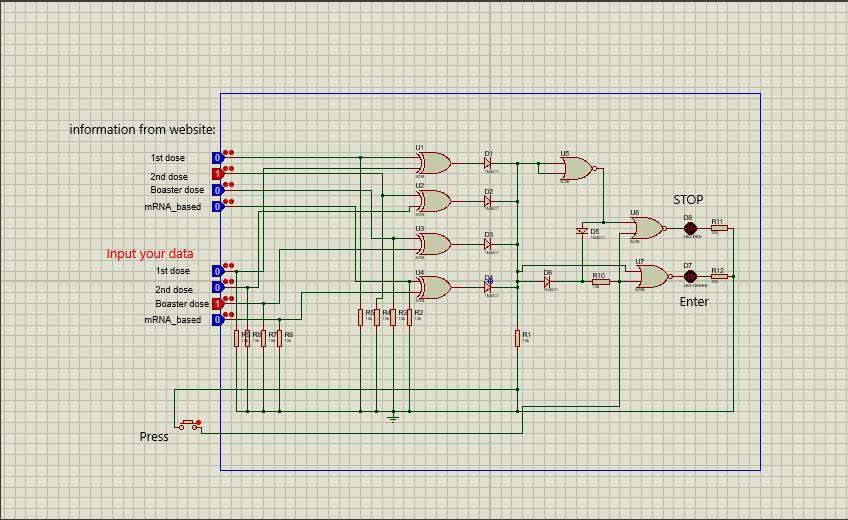Toggle the input data mRNA_based logic state
The image size is (848, 520).
[x=217, y=319]
